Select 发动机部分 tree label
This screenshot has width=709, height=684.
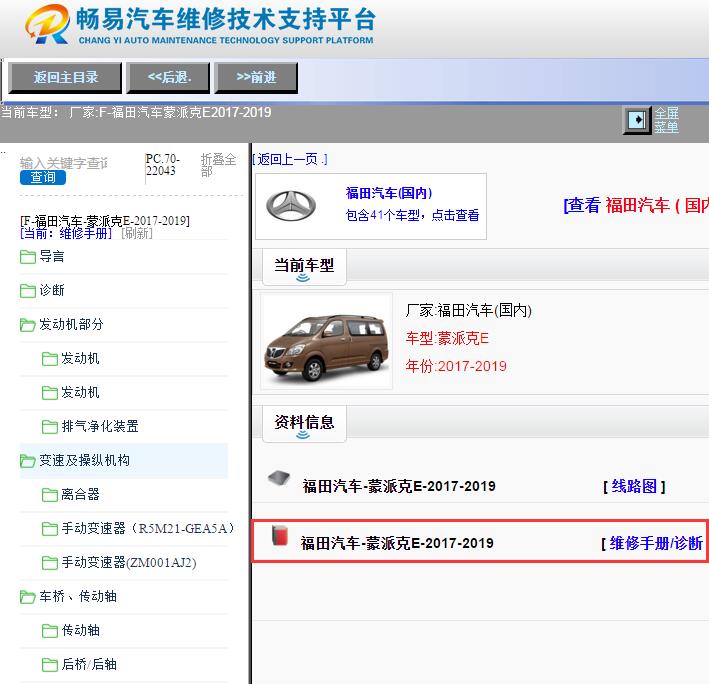[x=71, y=324]
